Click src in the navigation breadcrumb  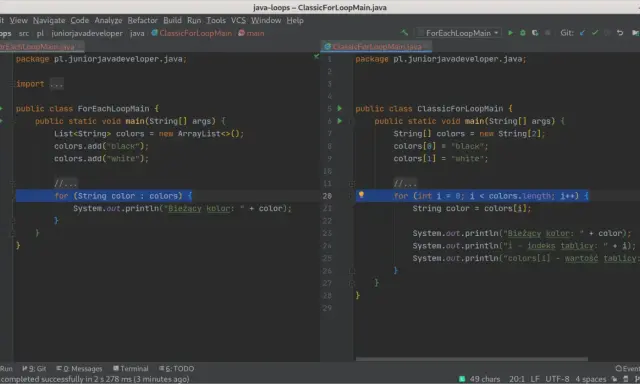(24, 33)
